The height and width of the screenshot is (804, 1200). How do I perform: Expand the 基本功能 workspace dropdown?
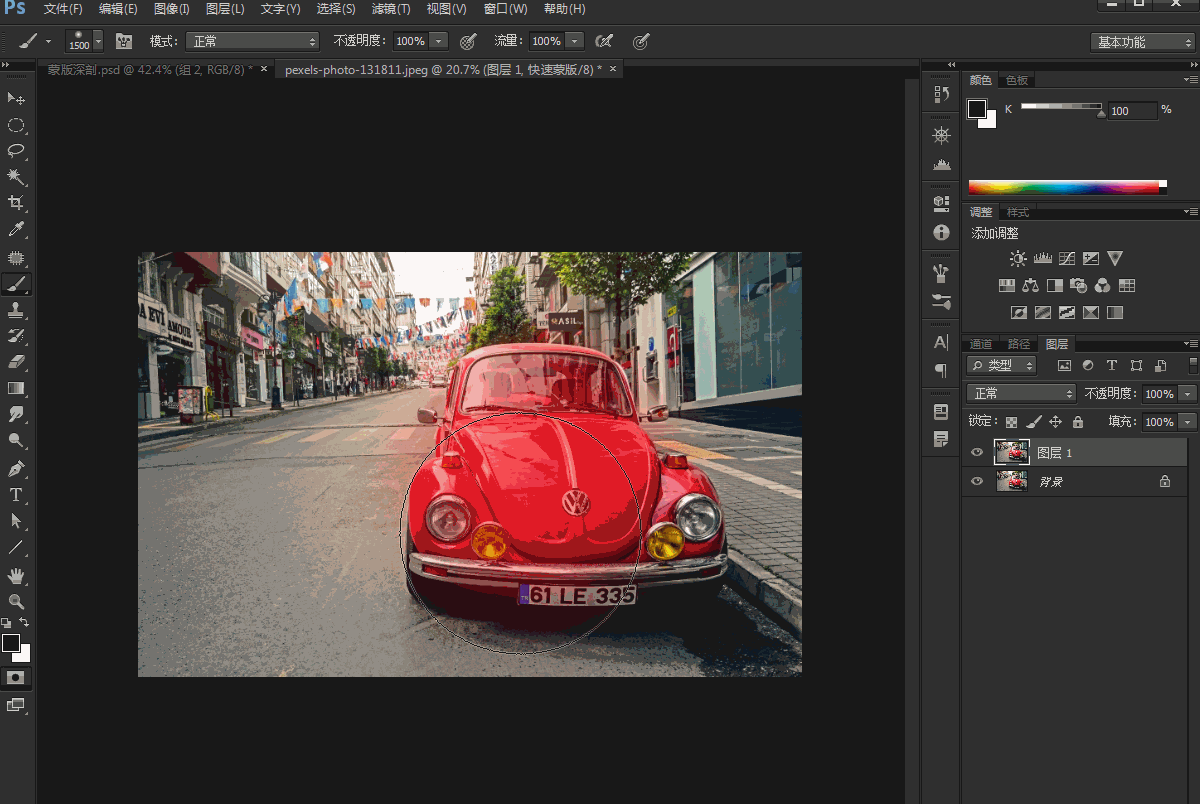[1142, 42]
